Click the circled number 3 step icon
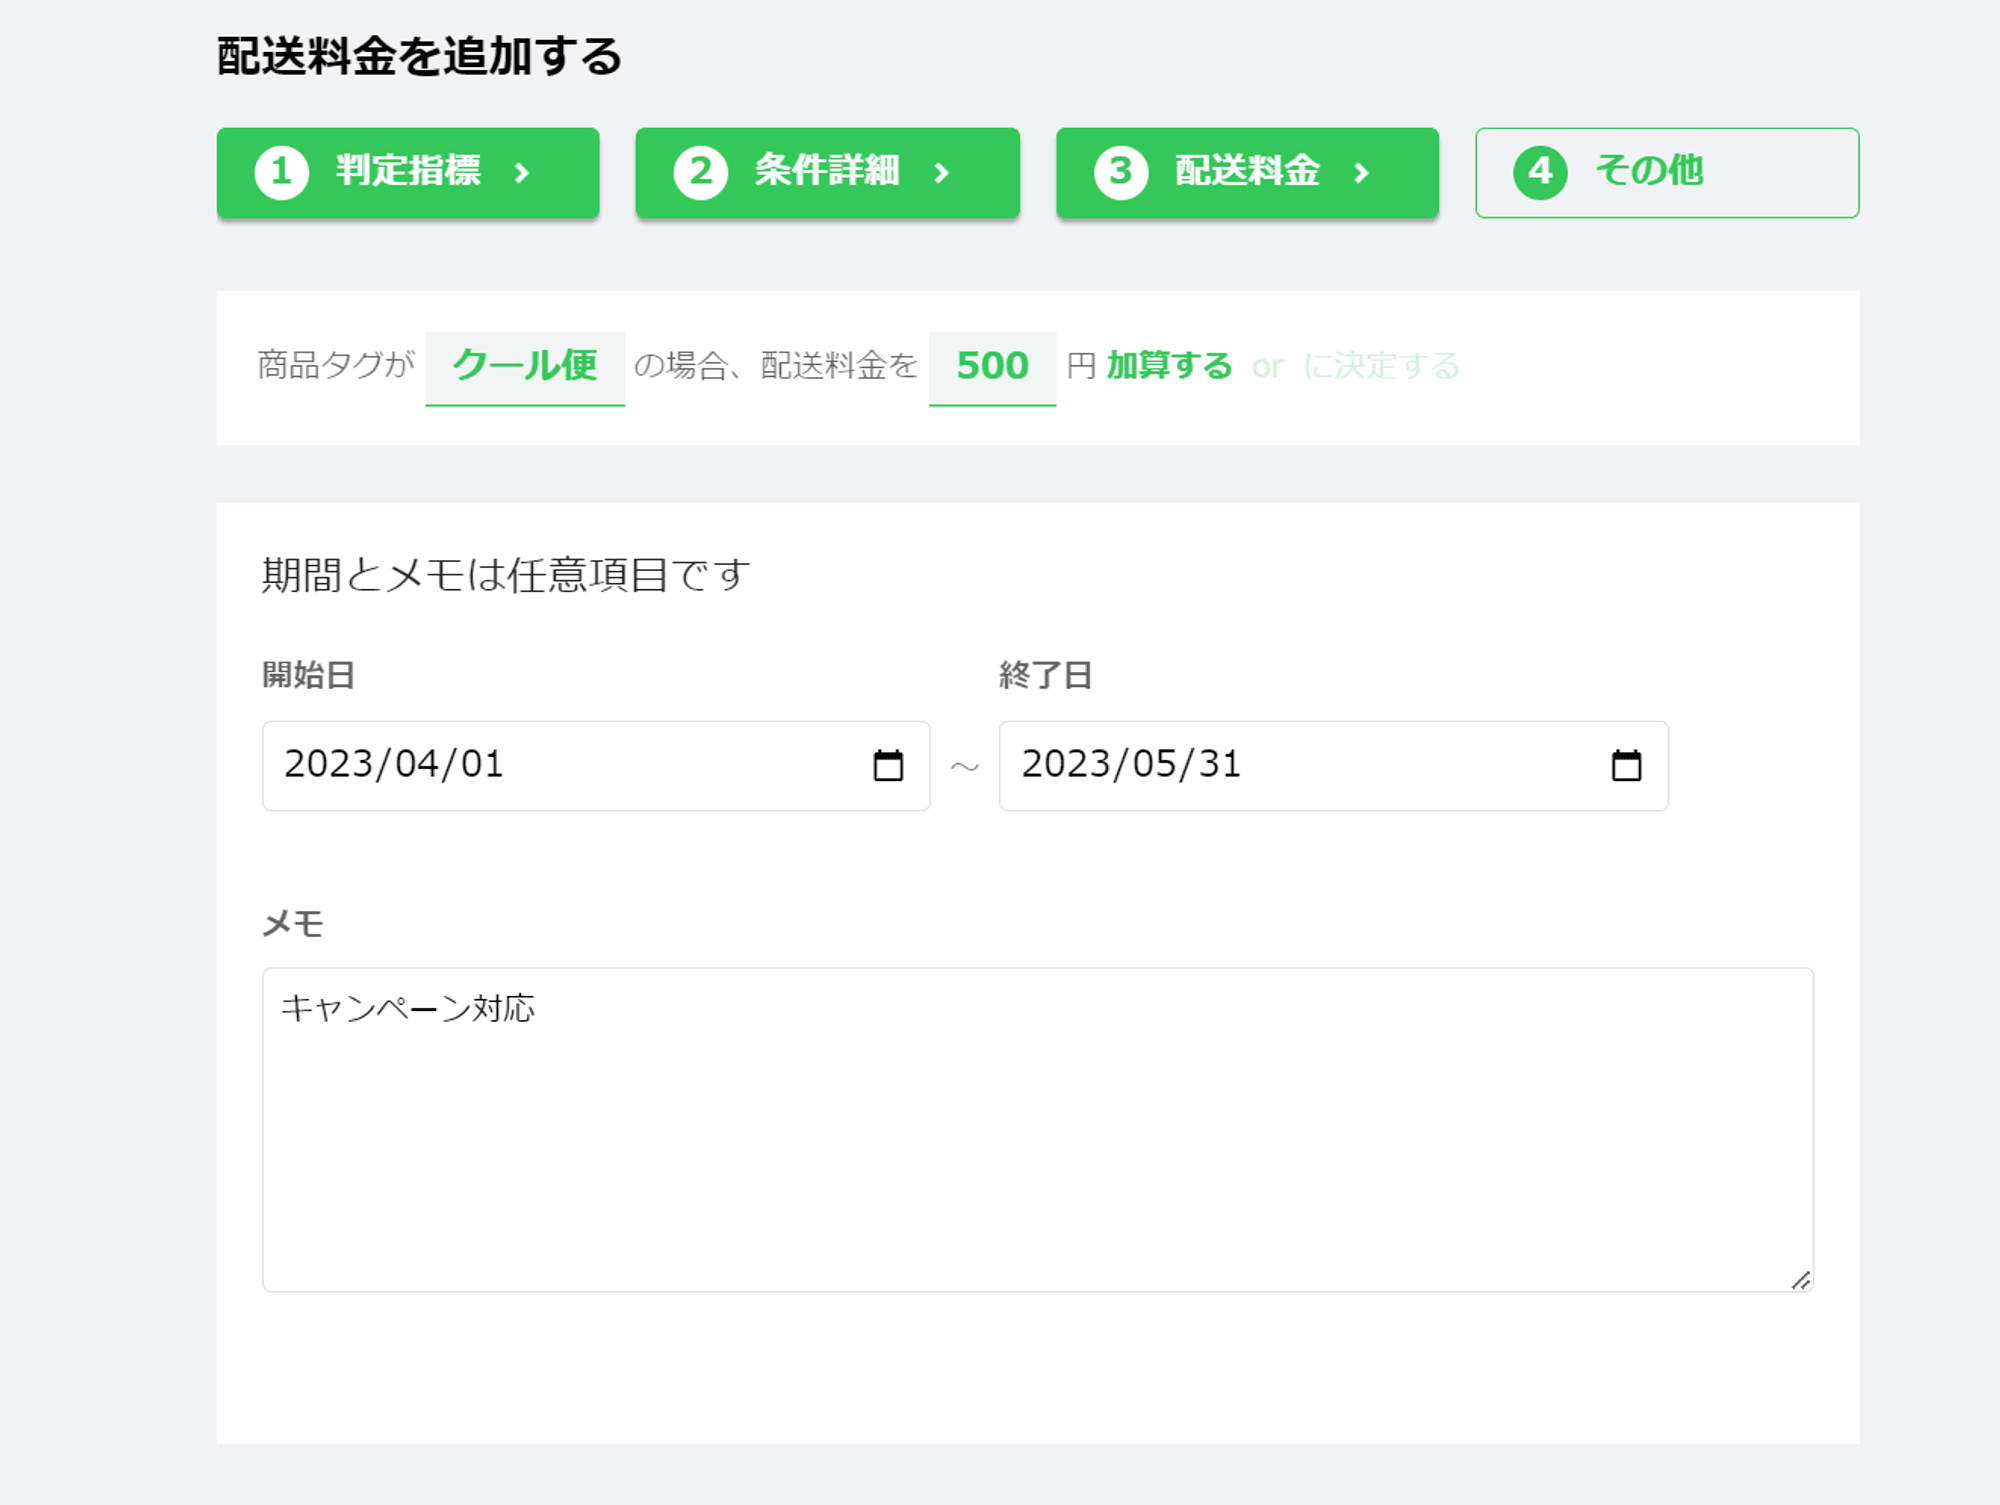This screenshot has width=2000, height=1505. (x=1120, y=172)
